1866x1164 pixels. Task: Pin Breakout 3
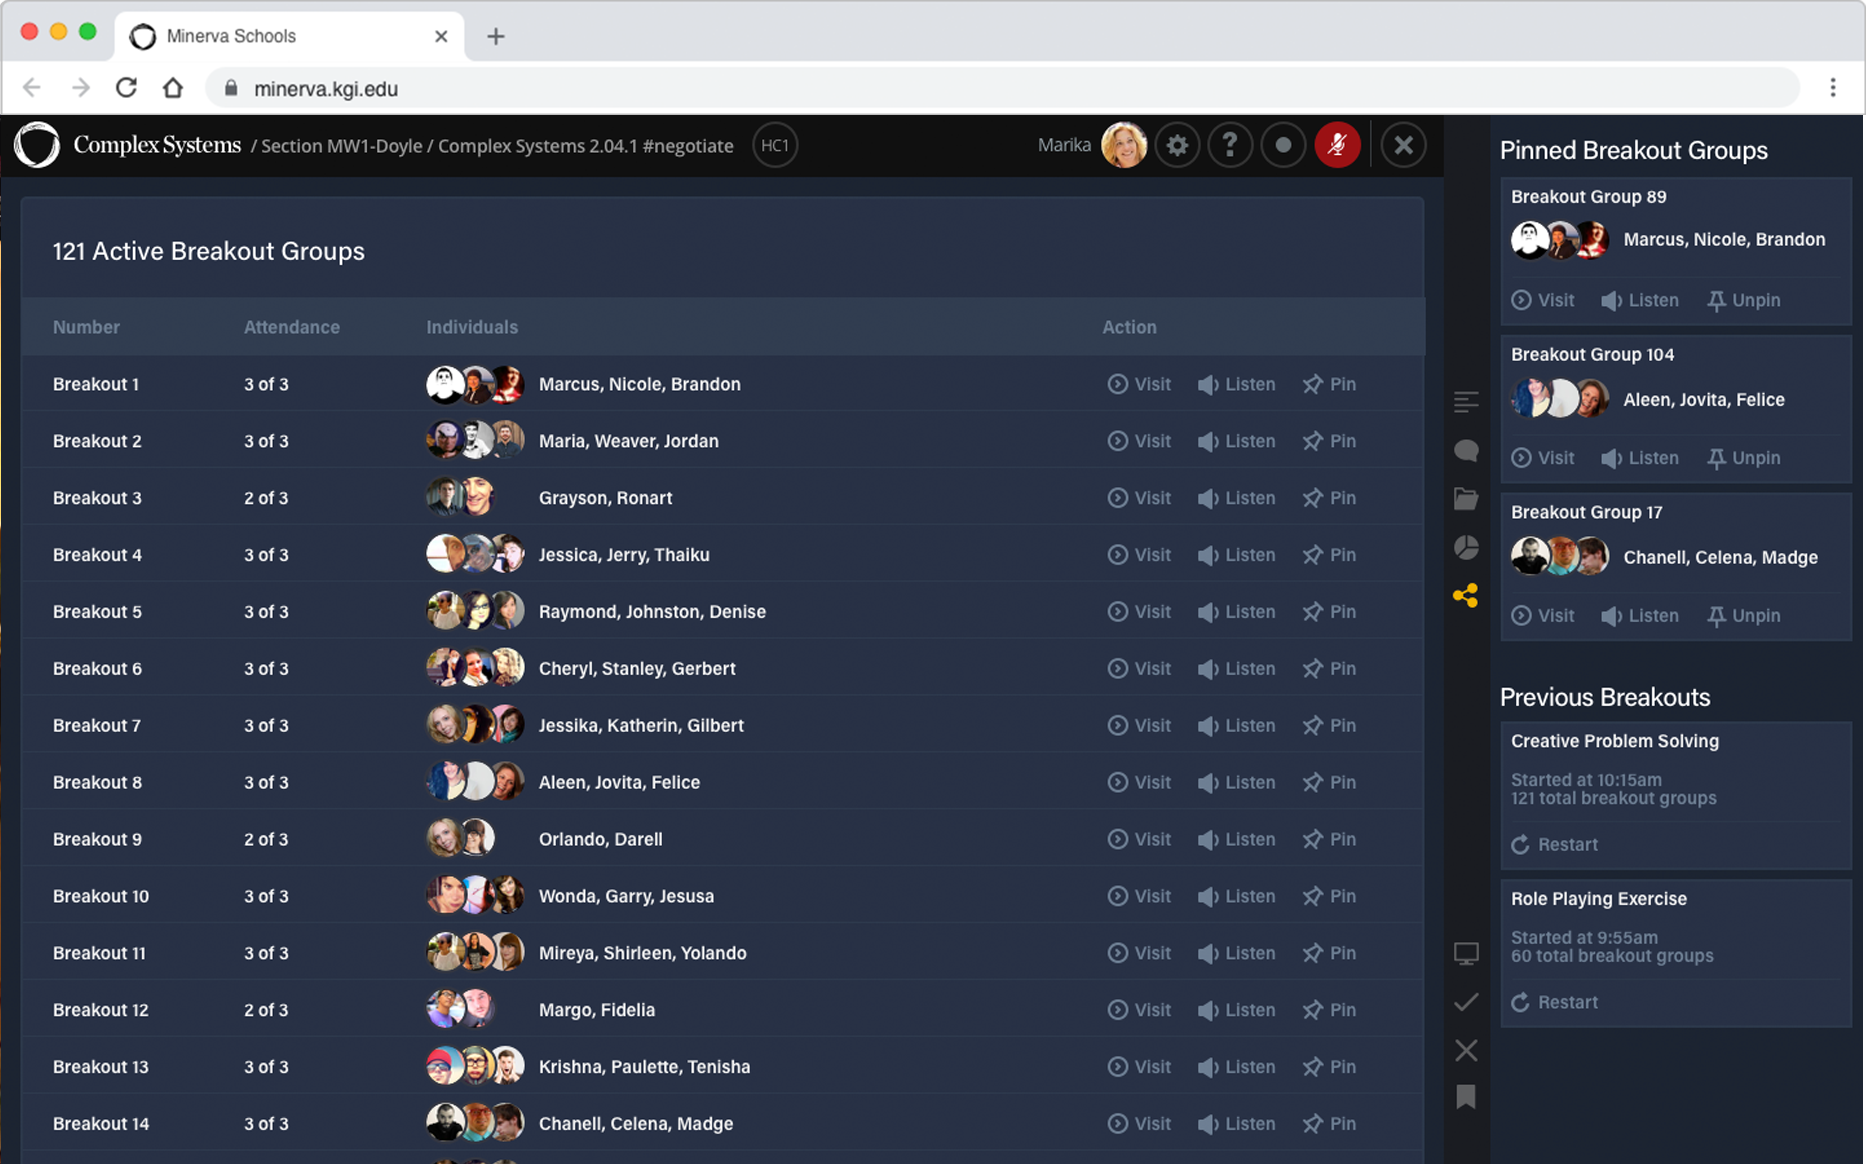[x=1329, y=498]
